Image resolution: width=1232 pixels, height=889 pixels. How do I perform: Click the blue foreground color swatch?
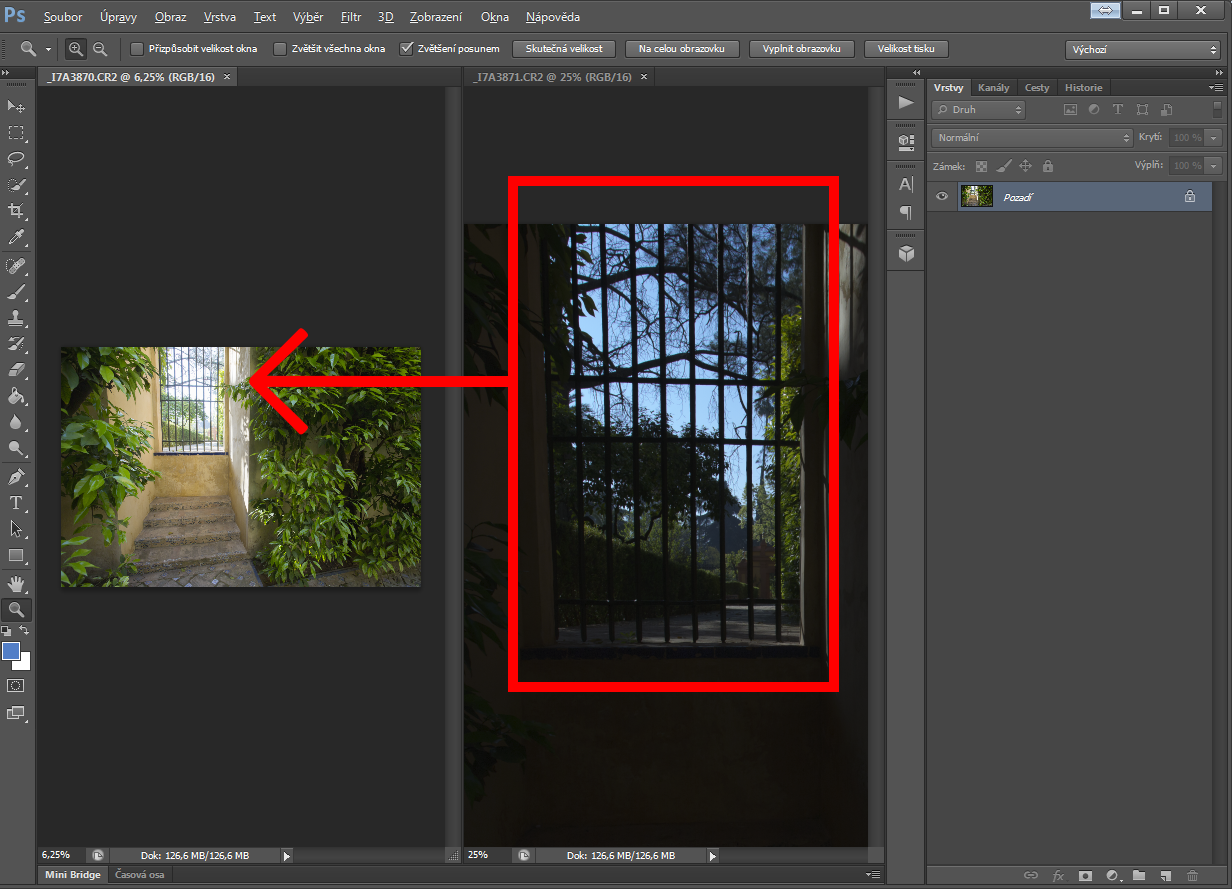[x=11, y=651]
